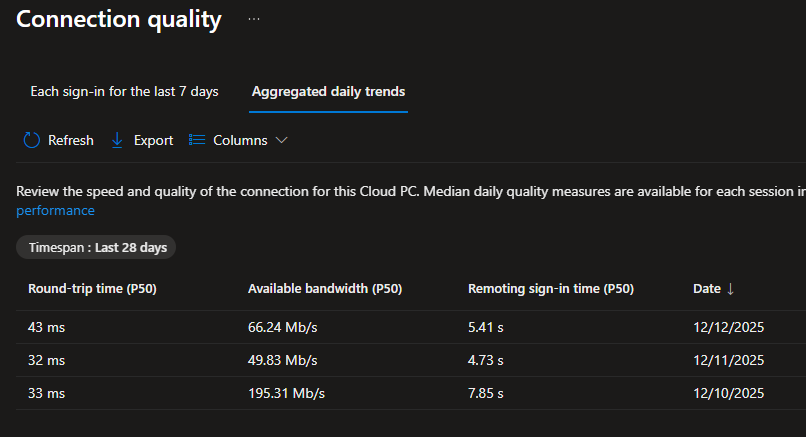Image resolution: width=806 pixels, height=437 pixels.
Task: Click the Export download arrow icon
Action: pyautogui.click(x=117, y=141)
